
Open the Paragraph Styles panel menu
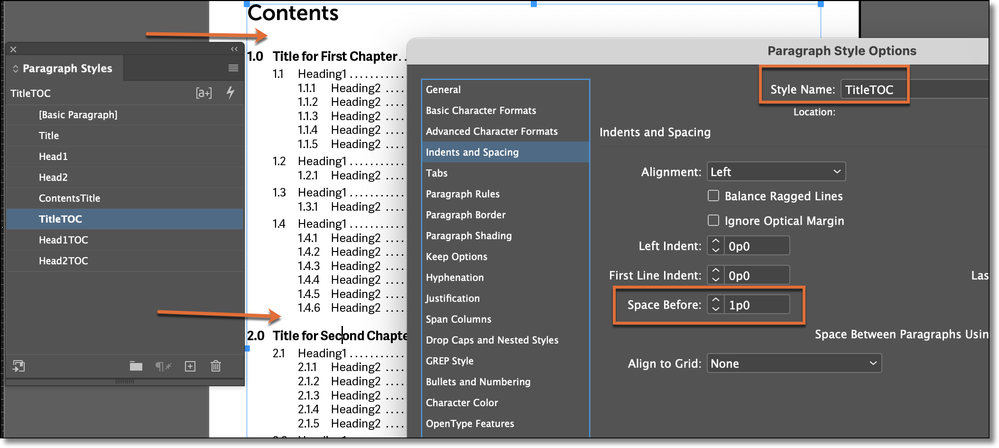[x=233, y=68]
